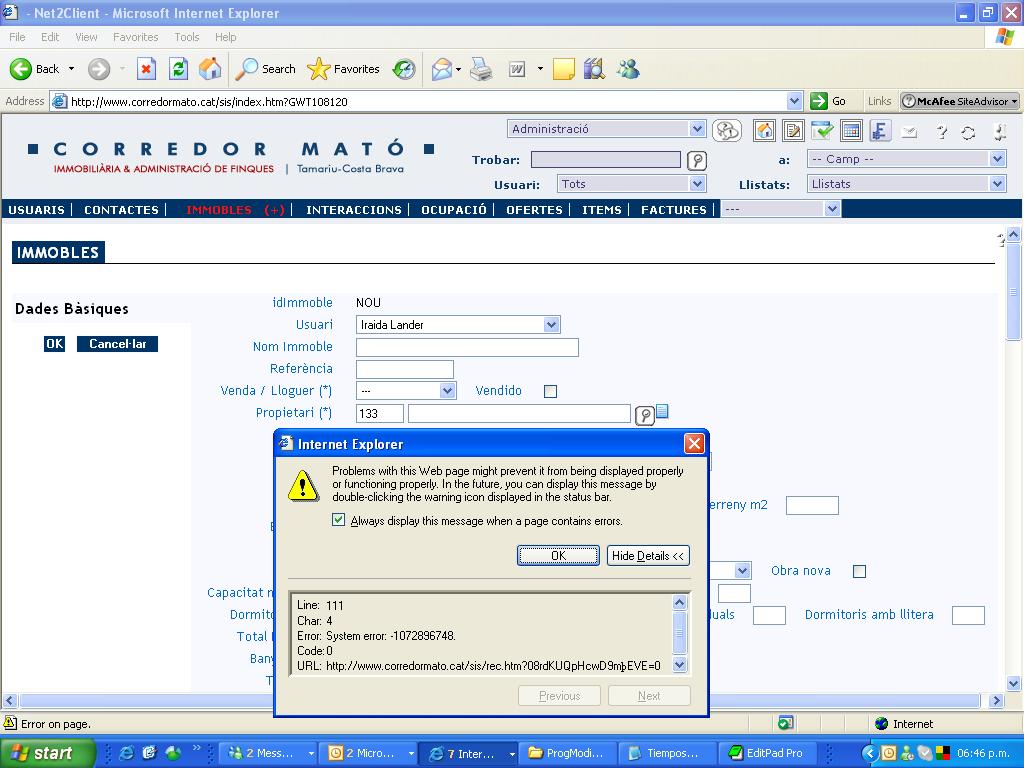Click the Mail envelope toolbar icon

pos(442,69)
